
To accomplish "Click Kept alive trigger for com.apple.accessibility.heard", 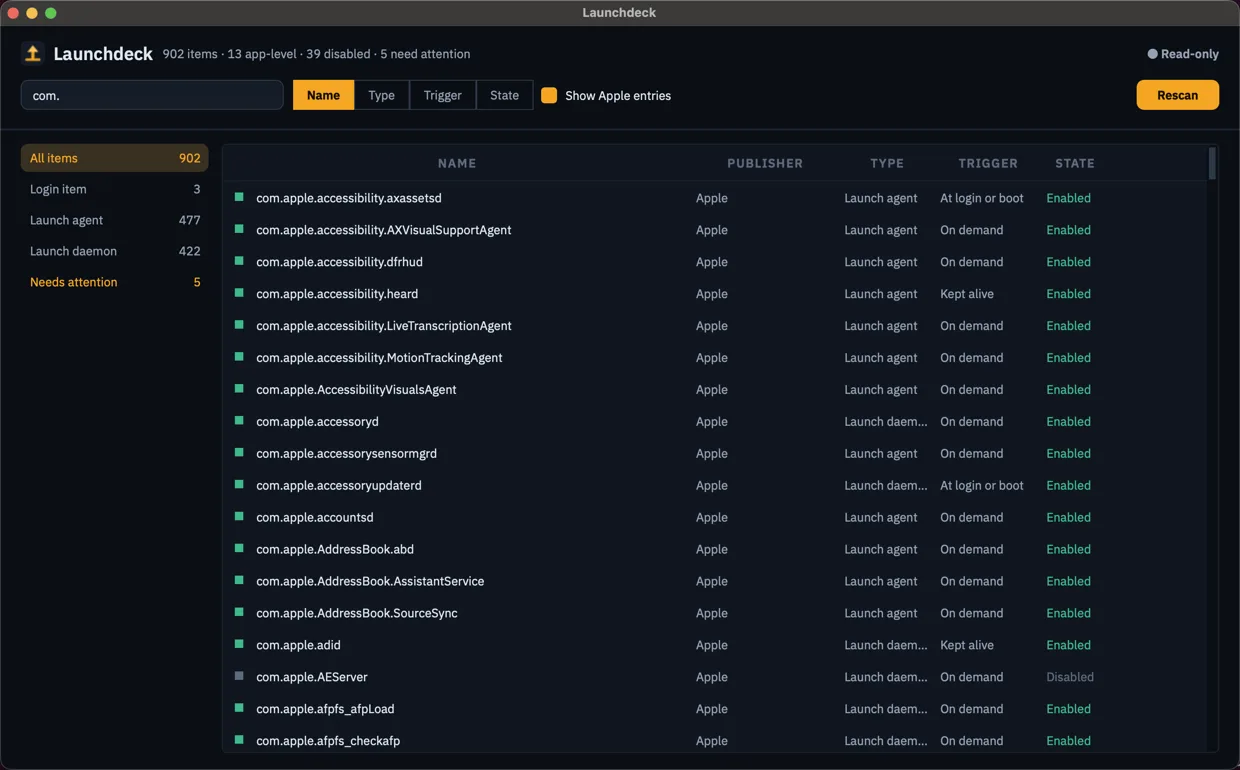I will coord(967,294).
